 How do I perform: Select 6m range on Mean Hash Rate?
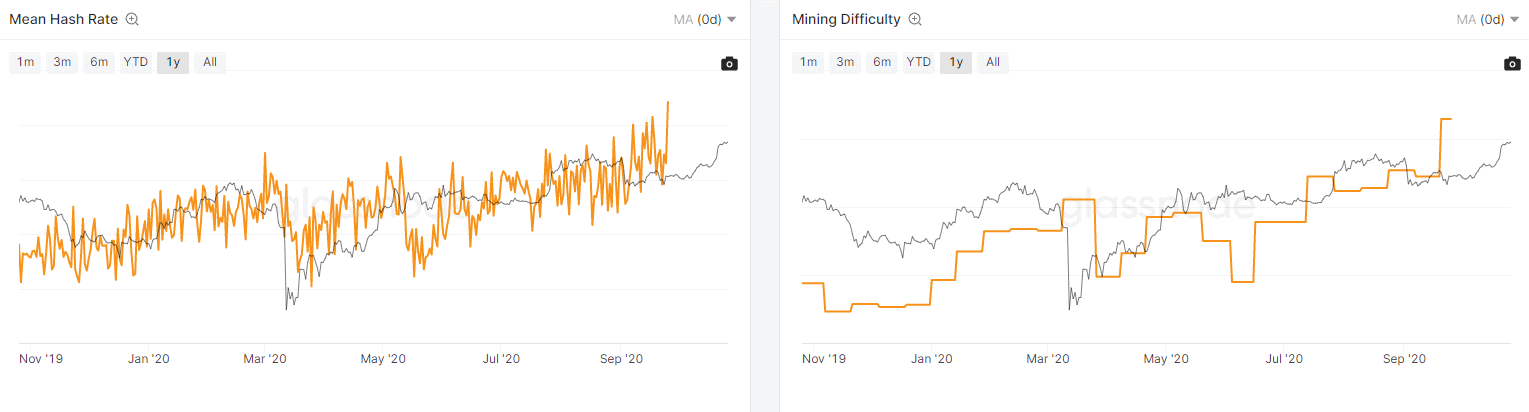pos(99,62)
